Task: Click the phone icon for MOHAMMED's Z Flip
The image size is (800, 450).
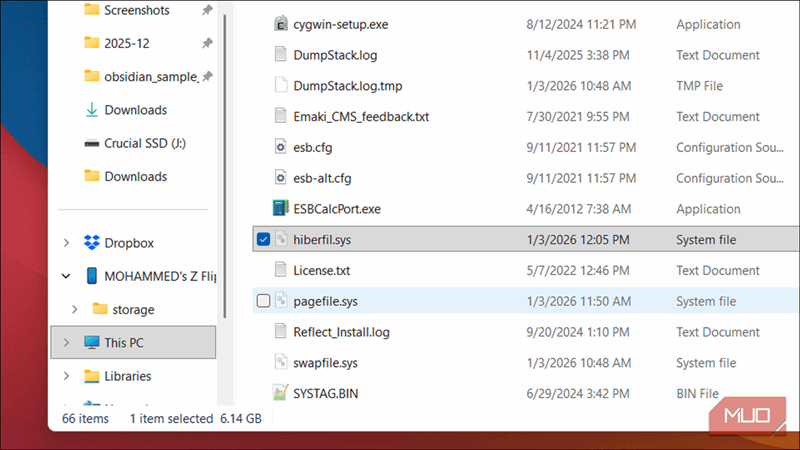Action: point(92,275)
